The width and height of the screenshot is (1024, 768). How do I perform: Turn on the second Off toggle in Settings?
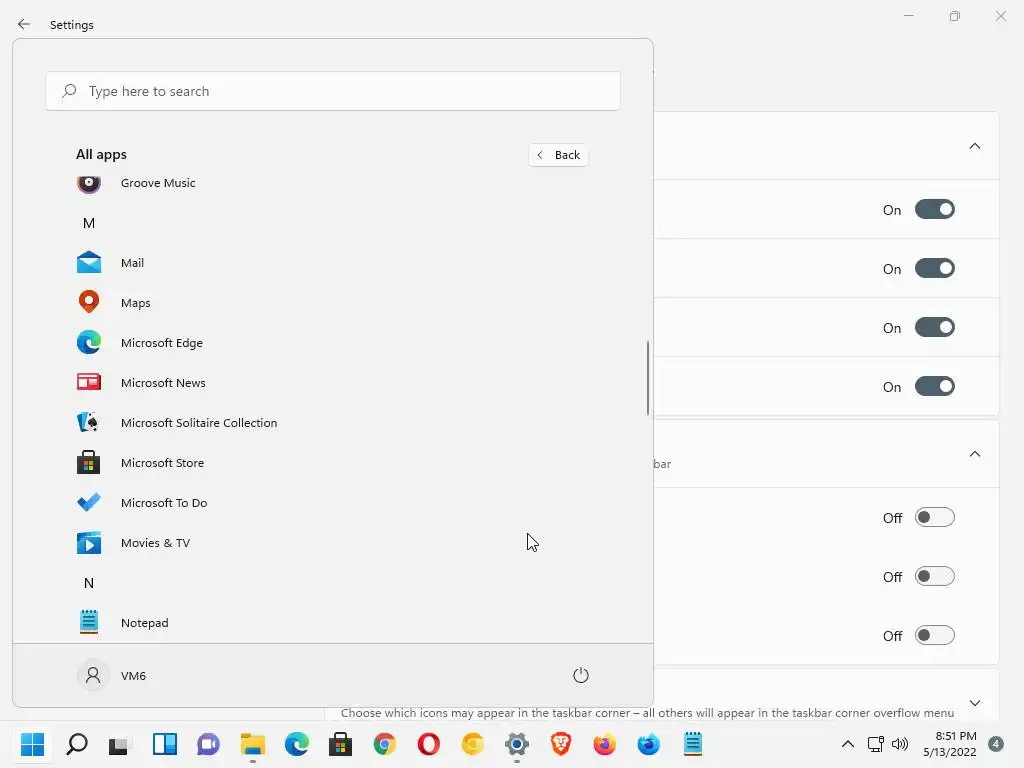point(935,576)
